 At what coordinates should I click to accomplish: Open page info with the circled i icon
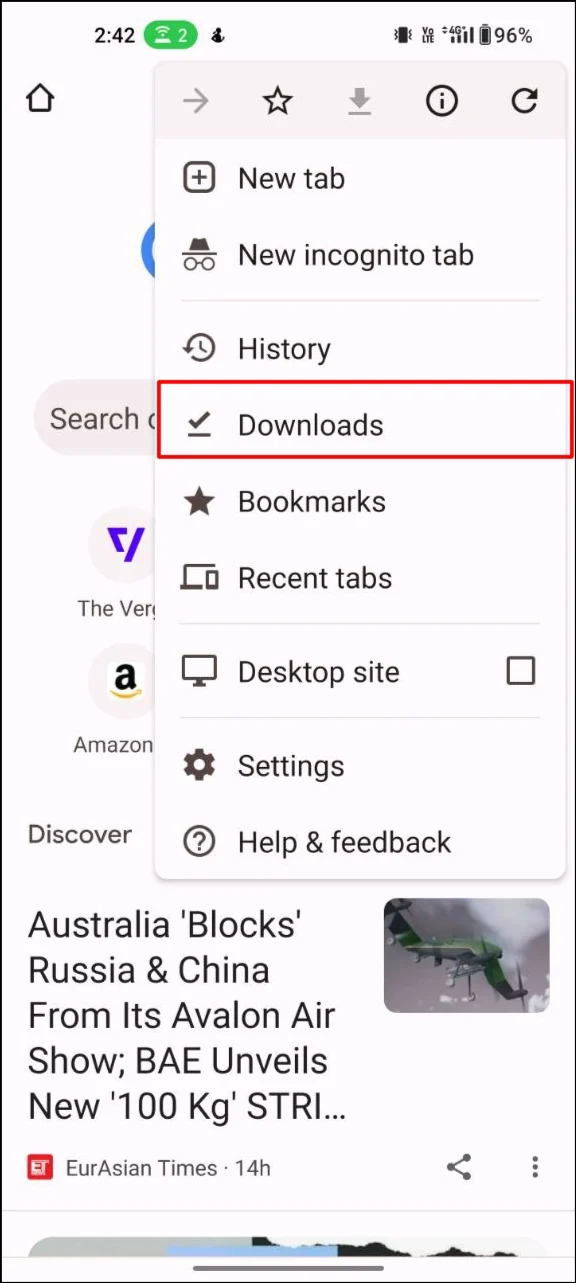pyautogui.click(x=442, y=100)
